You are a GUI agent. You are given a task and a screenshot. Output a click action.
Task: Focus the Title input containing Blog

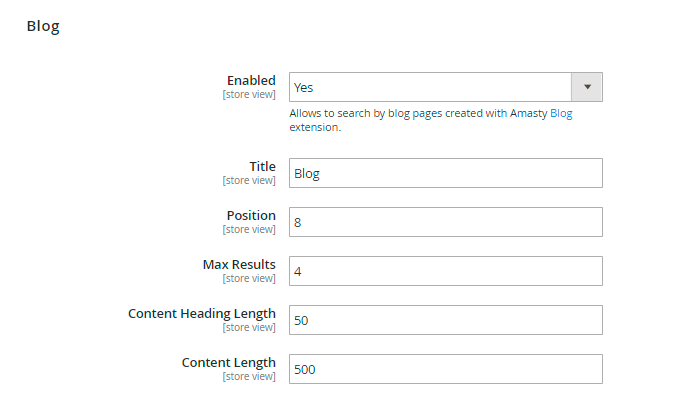[446, 173]
